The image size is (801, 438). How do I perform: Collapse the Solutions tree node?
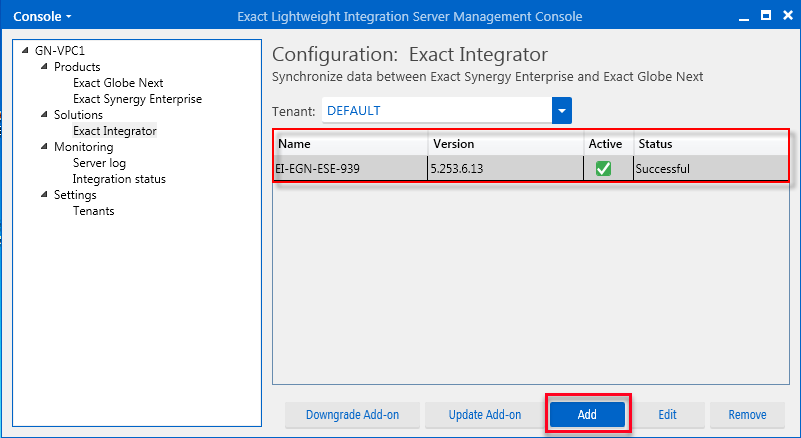[44, 114]
